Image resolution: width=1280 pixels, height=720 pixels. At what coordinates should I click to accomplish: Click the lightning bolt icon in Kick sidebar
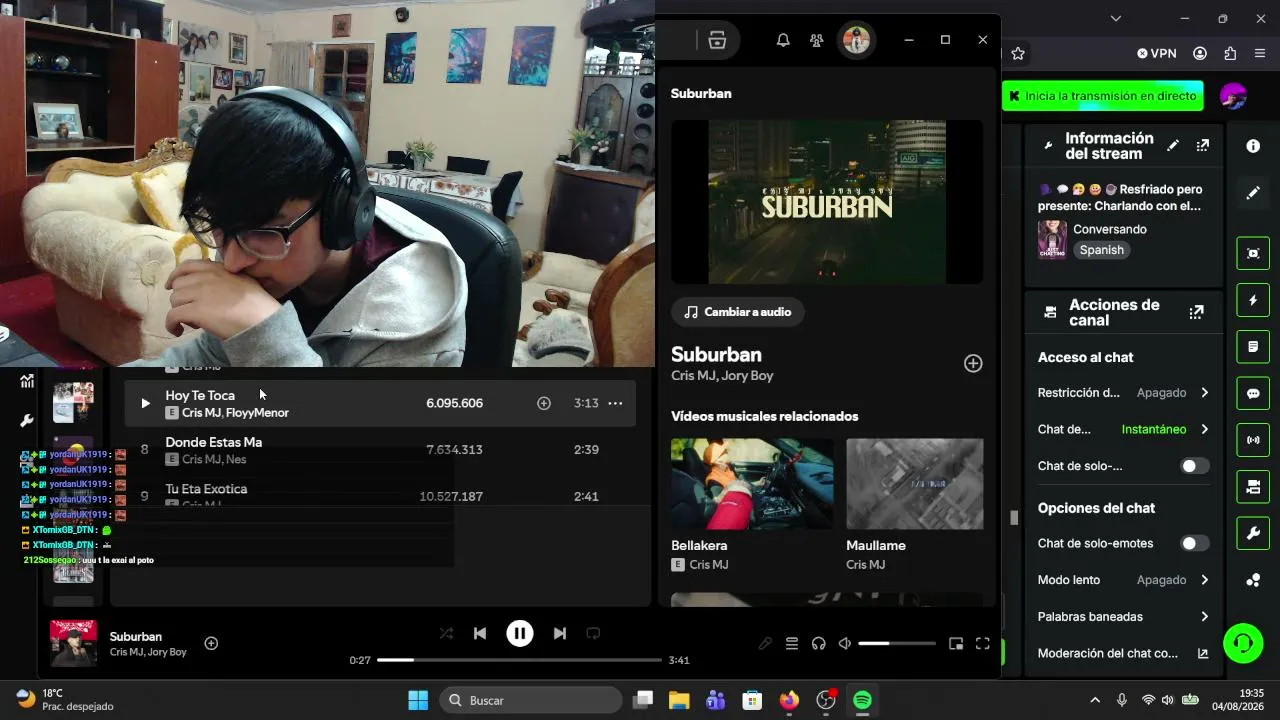[x=1253, y=300]
